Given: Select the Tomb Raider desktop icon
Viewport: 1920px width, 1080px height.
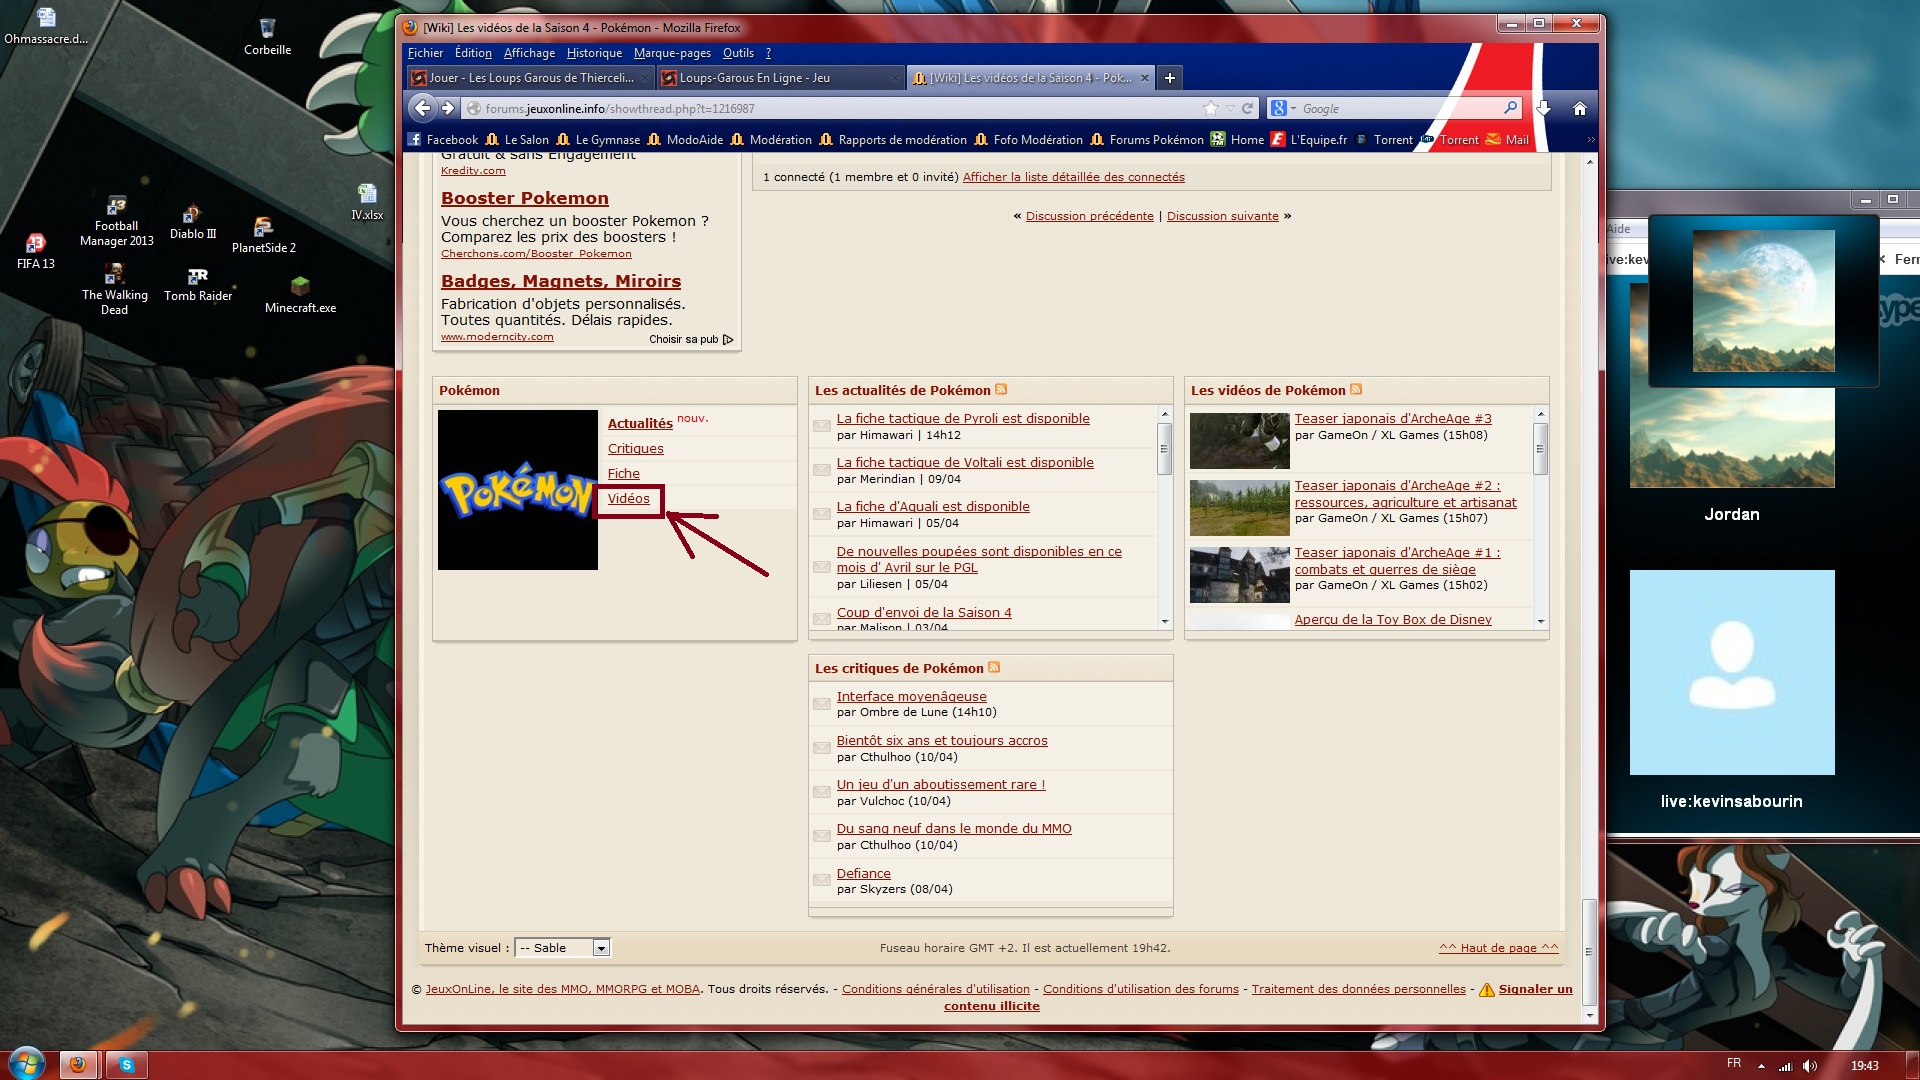Looking at the screenshot, I should [x=198, y=285].
